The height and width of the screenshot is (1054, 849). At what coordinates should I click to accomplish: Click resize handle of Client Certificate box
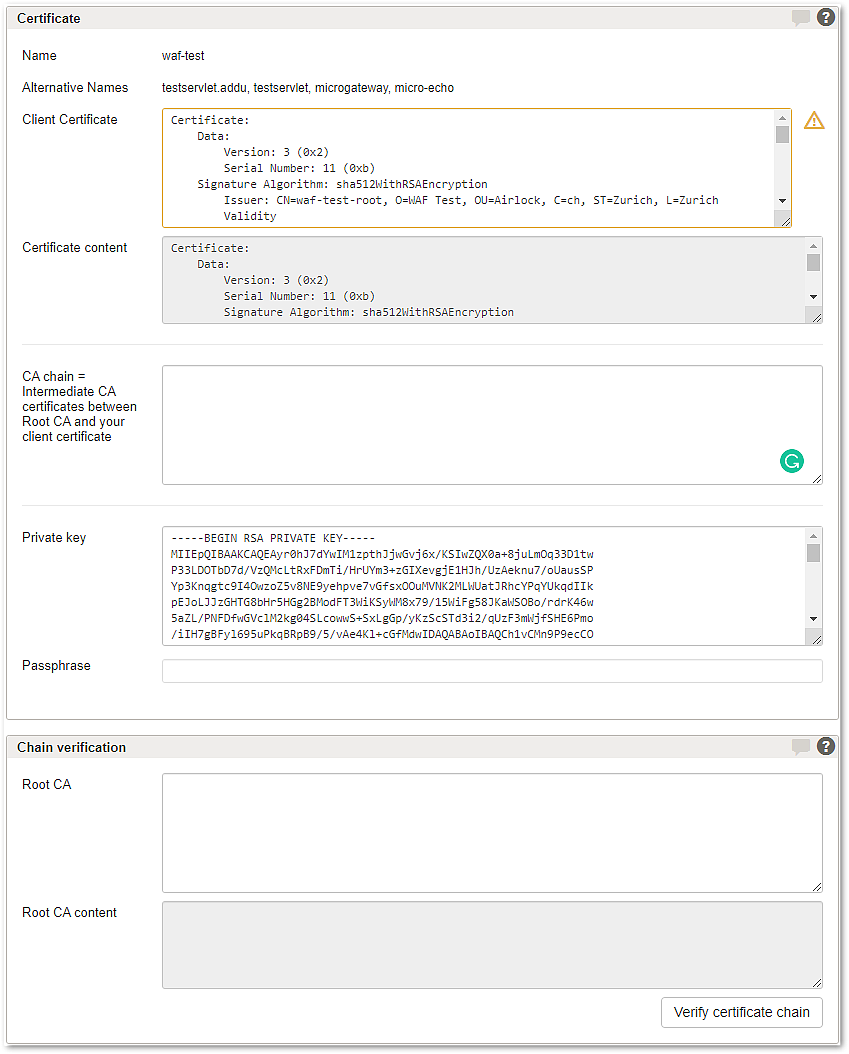pos(785,221)
